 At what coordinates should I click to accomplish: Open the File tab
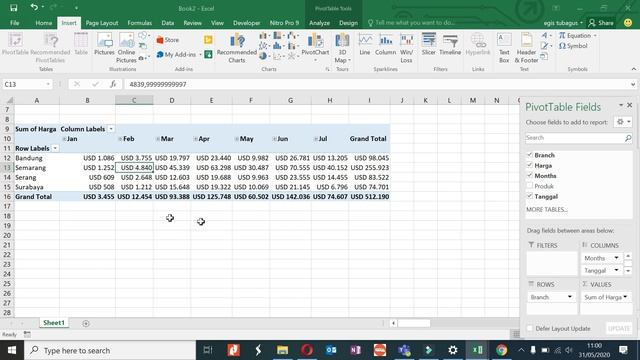pyautogui.click(x=15, y=23)
